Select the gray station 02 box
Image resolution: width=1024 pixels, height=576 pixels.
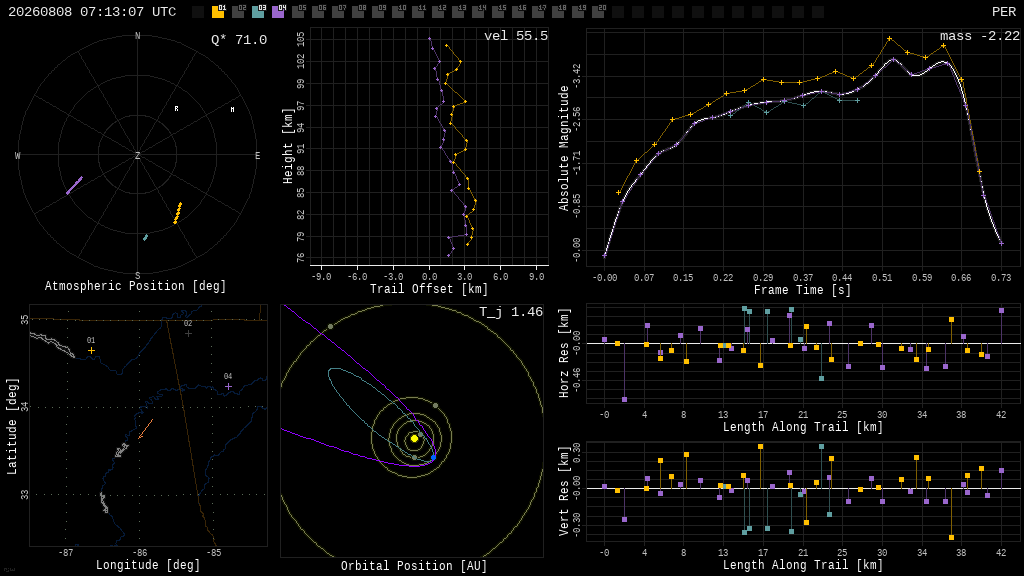(238, 12)
